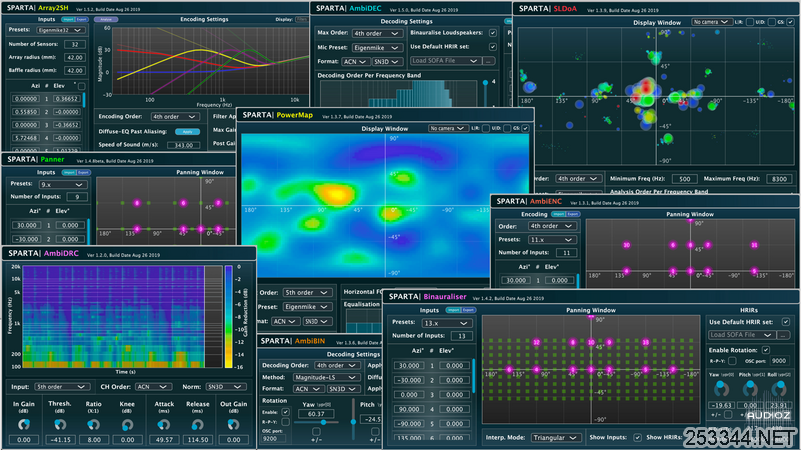Toggle U|D flip checkbox in PowerMap

click(x=507, y=128)
